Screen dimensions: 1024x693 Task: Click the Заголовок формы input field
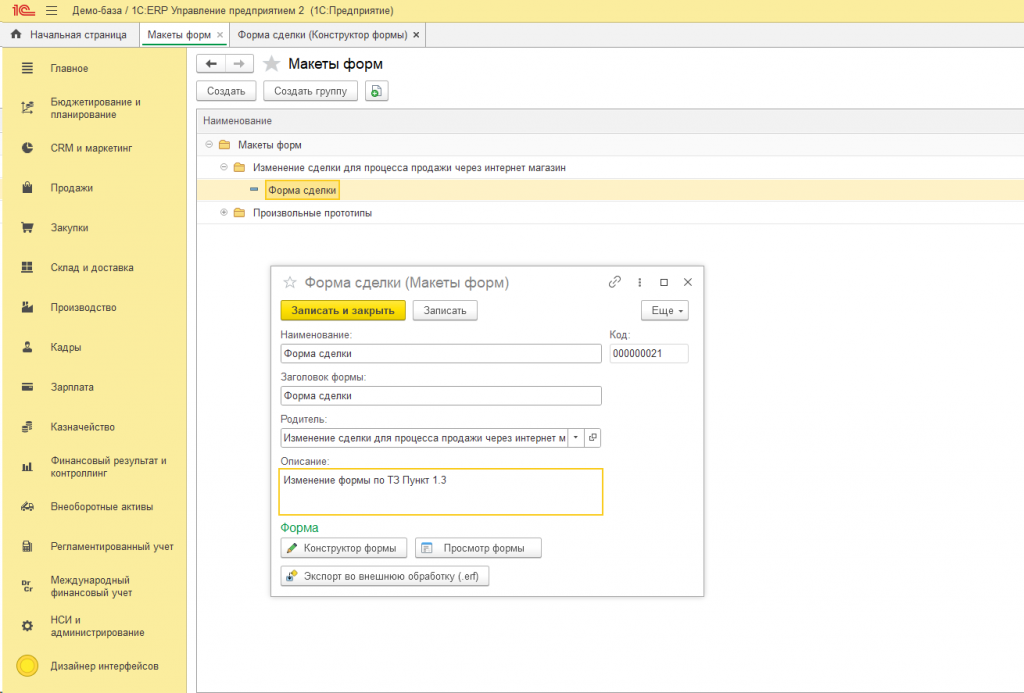pos(441,396)
